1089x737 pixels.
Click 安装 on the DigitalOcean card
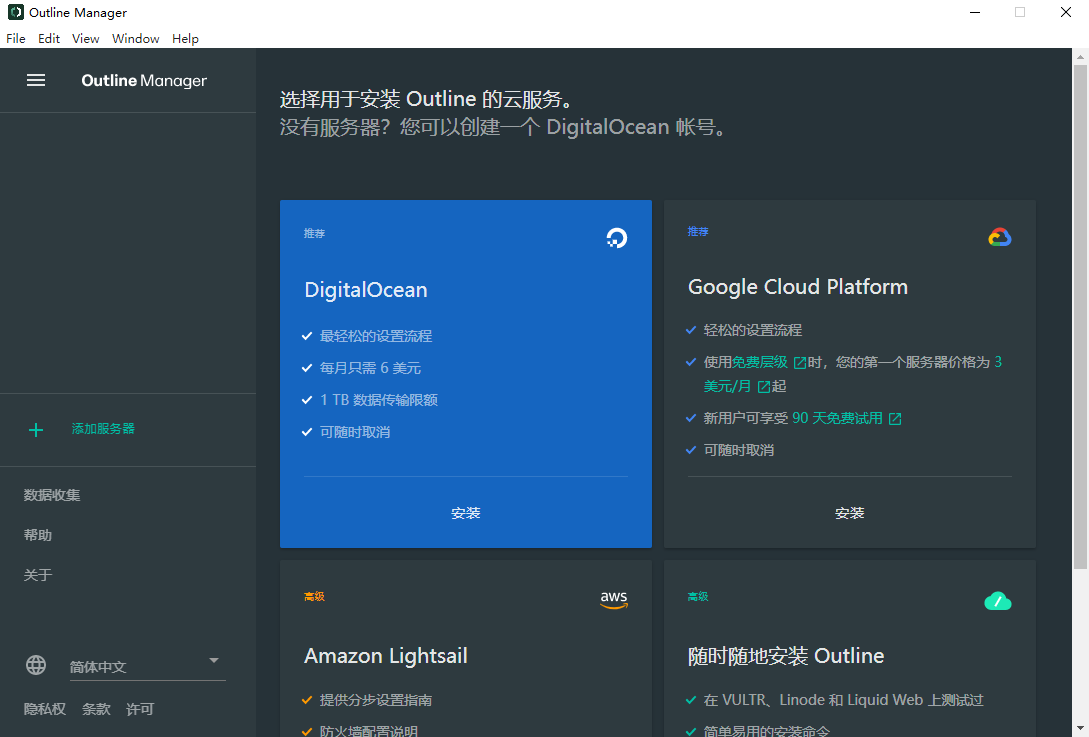[465, 513]
